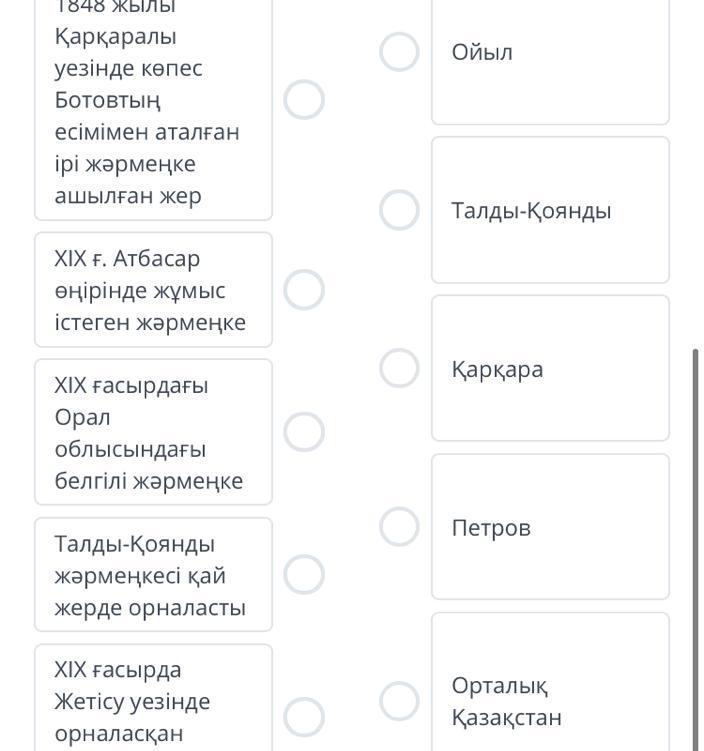The width and height of the screenshot is (704, 751).
Task: Click the Талды-Қоянды жәрмеңкесі қай жерде card
Action: tap(153, 575)
